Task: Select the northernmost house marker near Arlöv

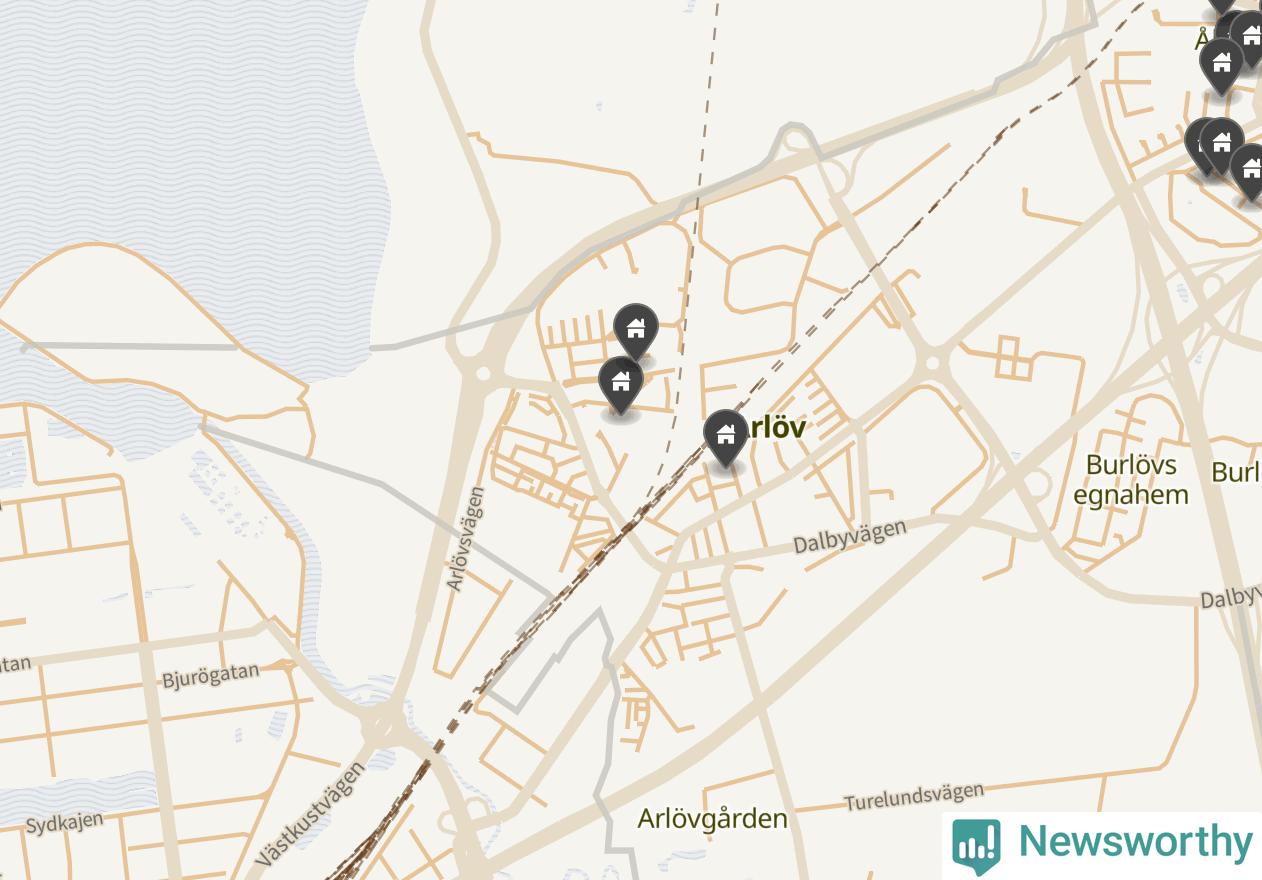Action: click(635, 329)
